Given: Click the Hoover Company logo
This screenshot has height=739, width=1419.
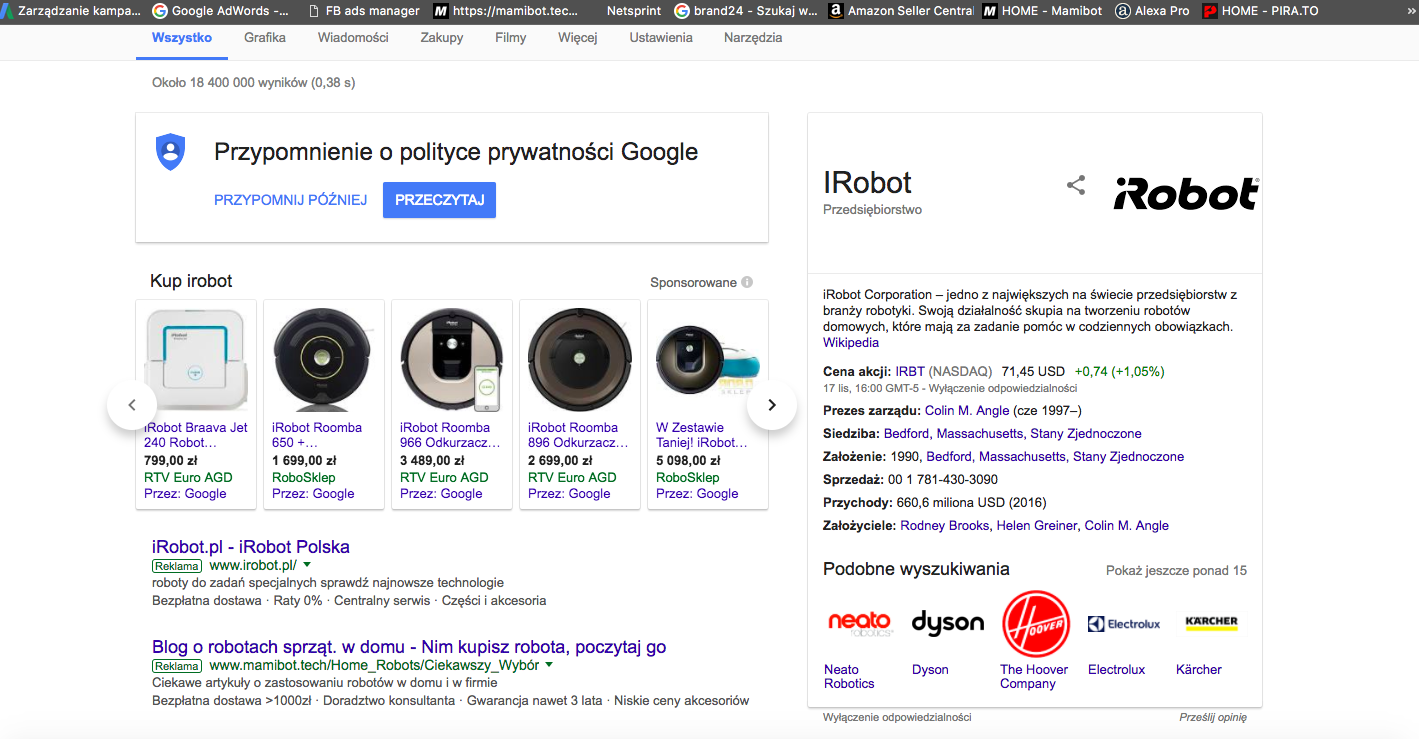Looking at the screenshot, I should 1035,623.
